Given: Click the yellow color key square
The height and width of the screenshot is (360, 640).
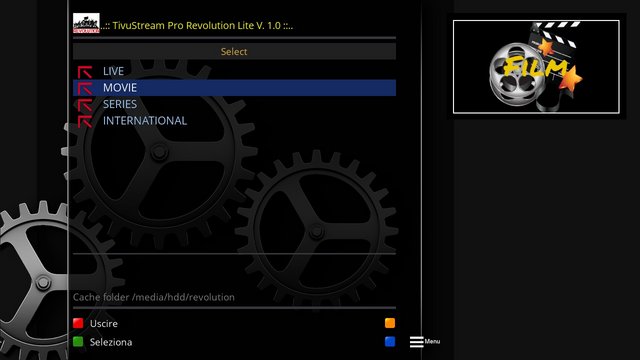Looking at the screenshot, I should pyautogui.click(x=390, y=323).
